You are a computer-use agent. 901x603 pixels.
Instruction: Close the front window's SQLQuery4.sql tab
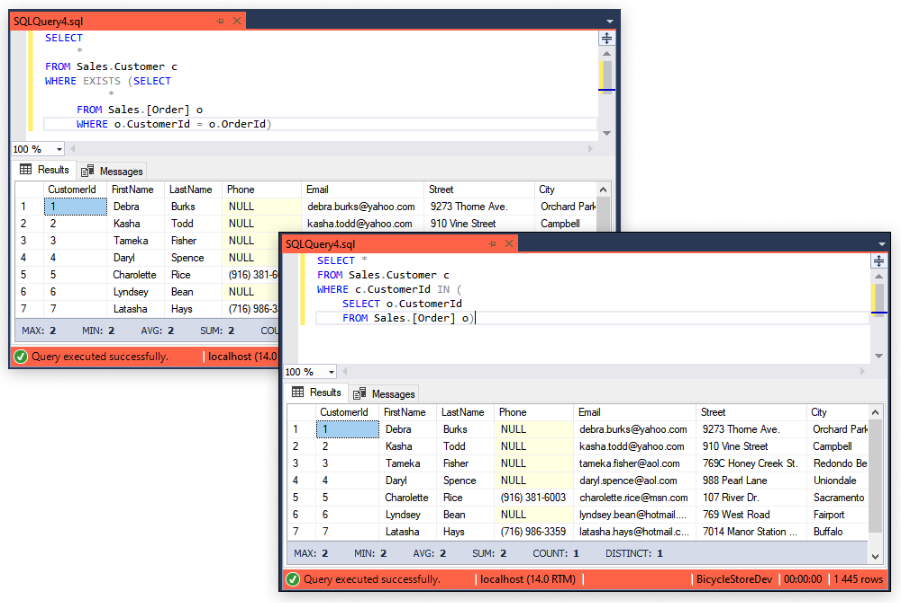[x=509, y=244]
